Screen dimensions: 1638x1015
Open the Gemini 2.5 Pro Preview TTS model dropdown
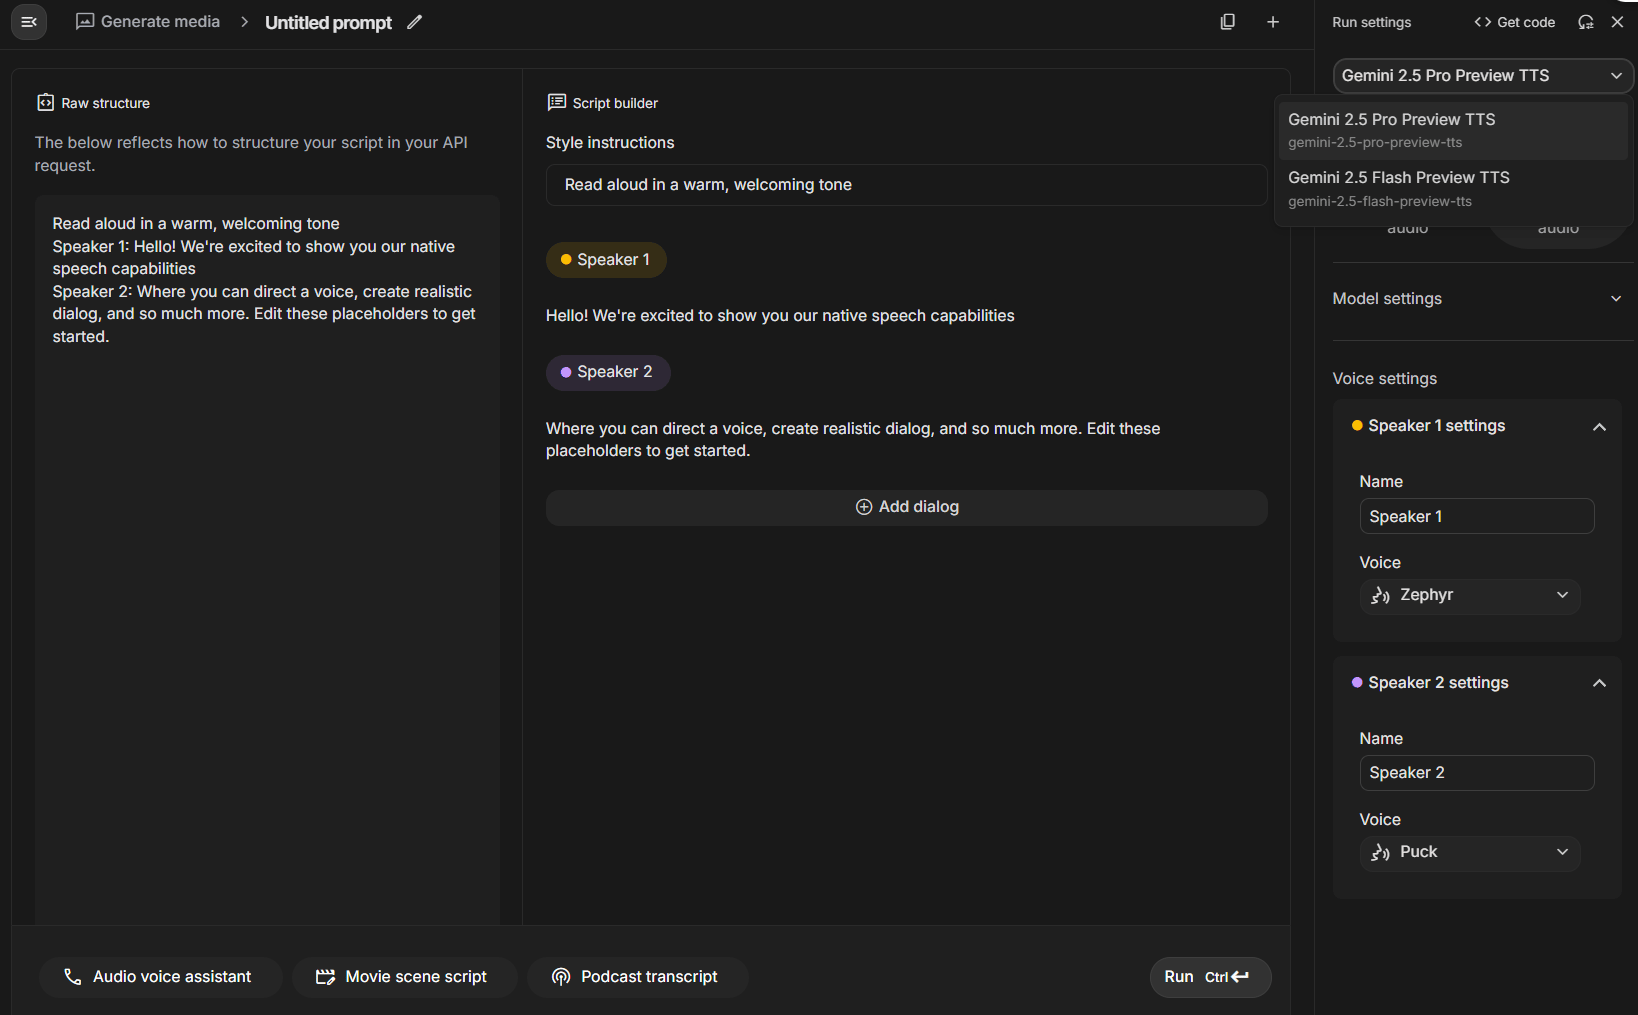pyautogui.click(x=1483, y=76)
